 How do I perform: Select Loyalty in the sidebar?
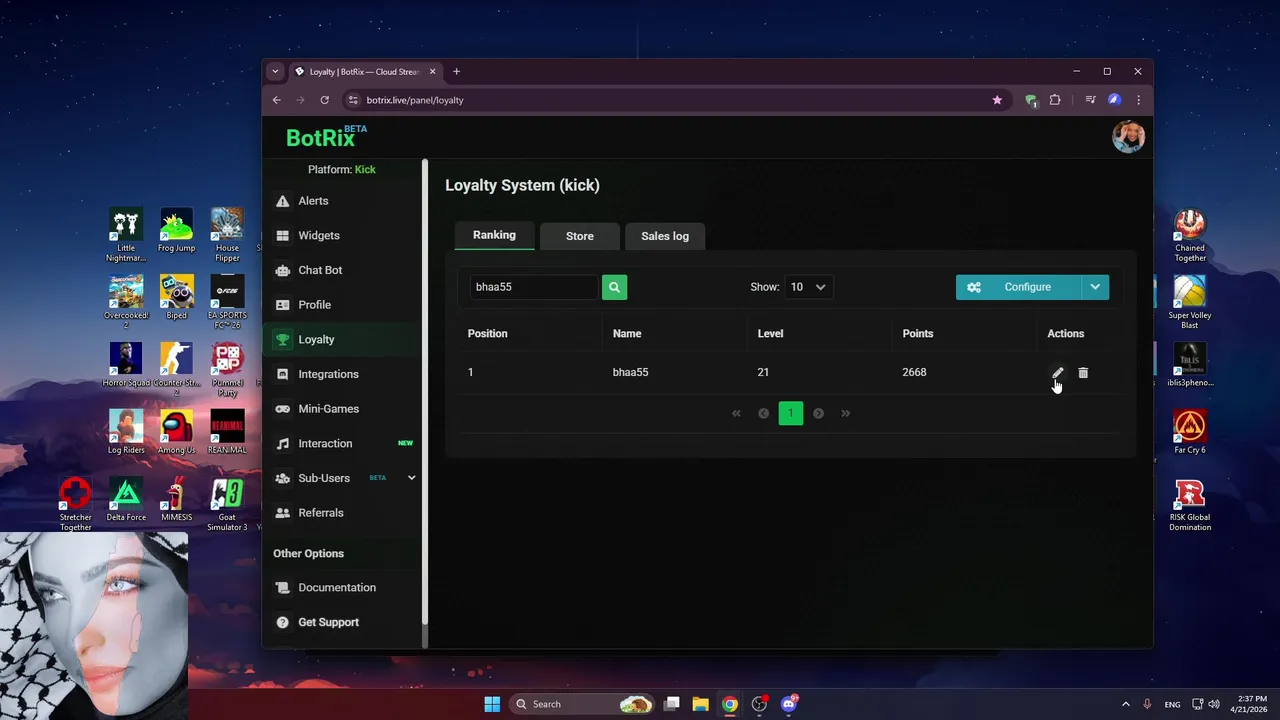(343, 340)
